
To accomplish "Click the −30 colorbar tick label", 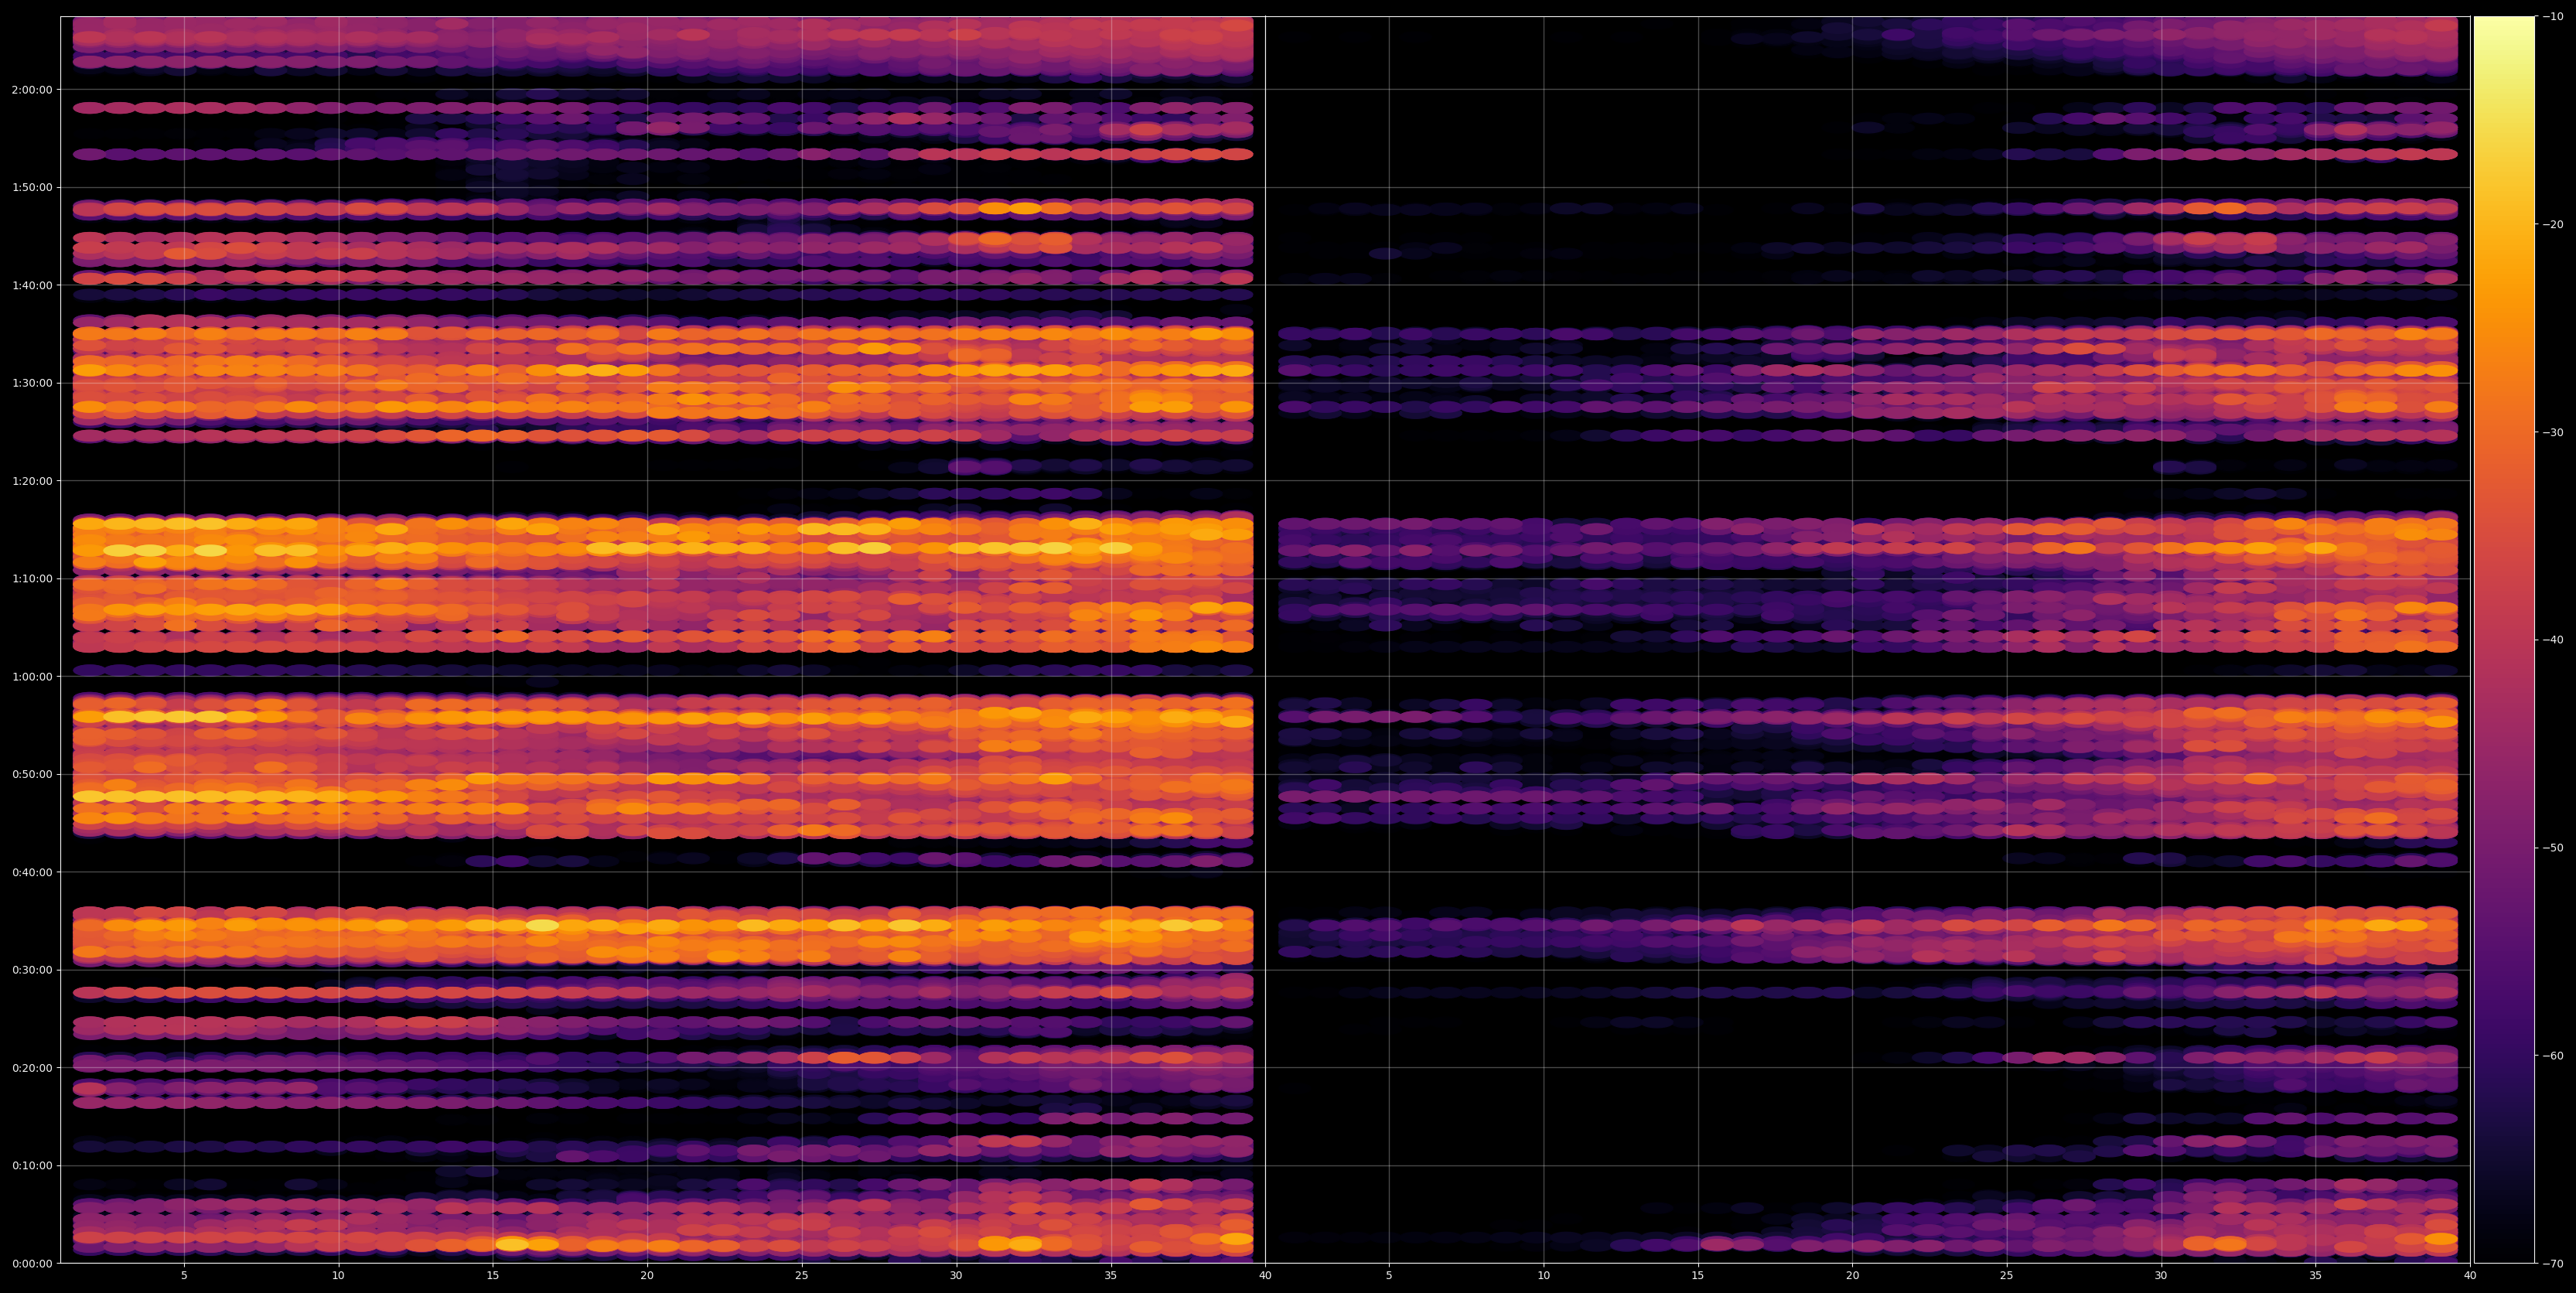I will pos(2553,432).
